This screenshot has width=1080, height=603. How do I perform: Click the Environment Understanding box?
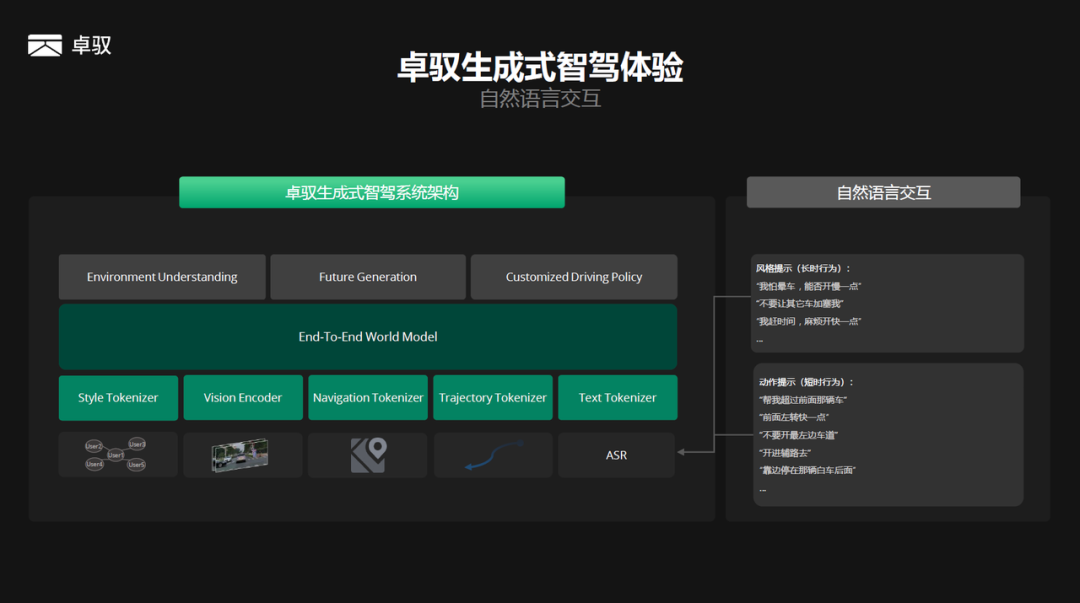click(162, 277)
